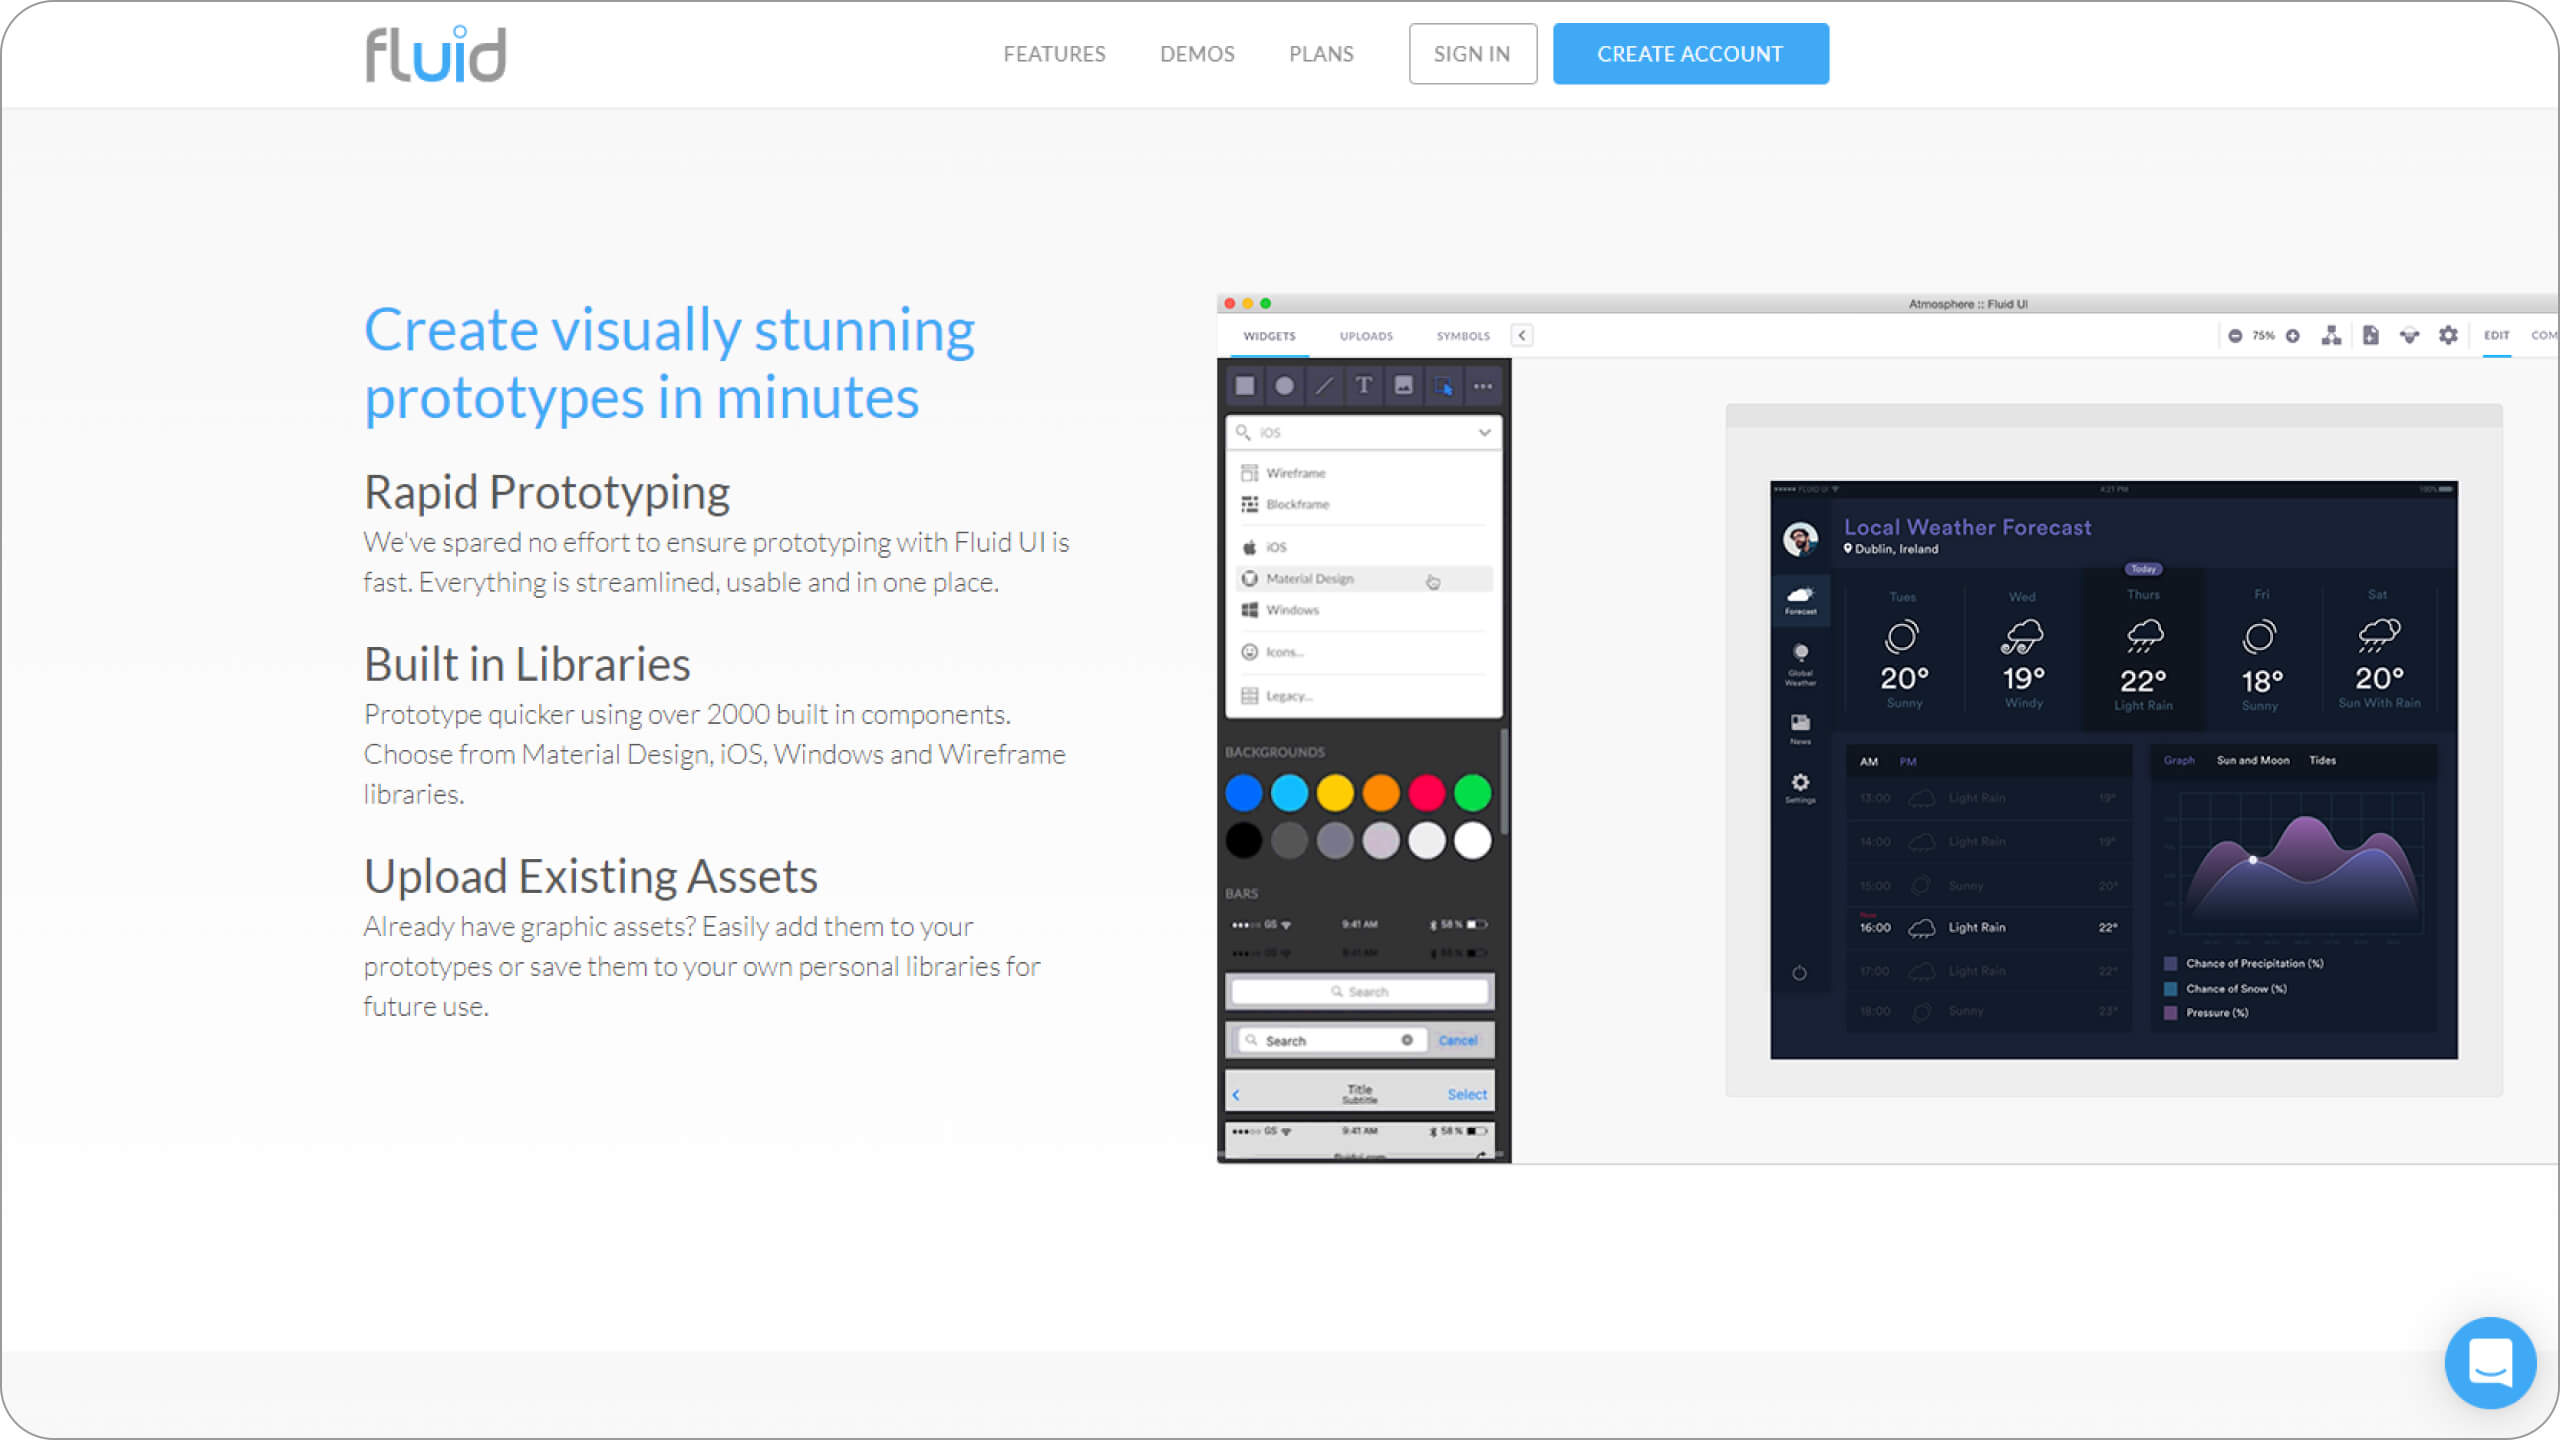The height and width of the screenshot is (1440, 2560).
Task: Pick the black background swatch
Action: pos(1244,840)
